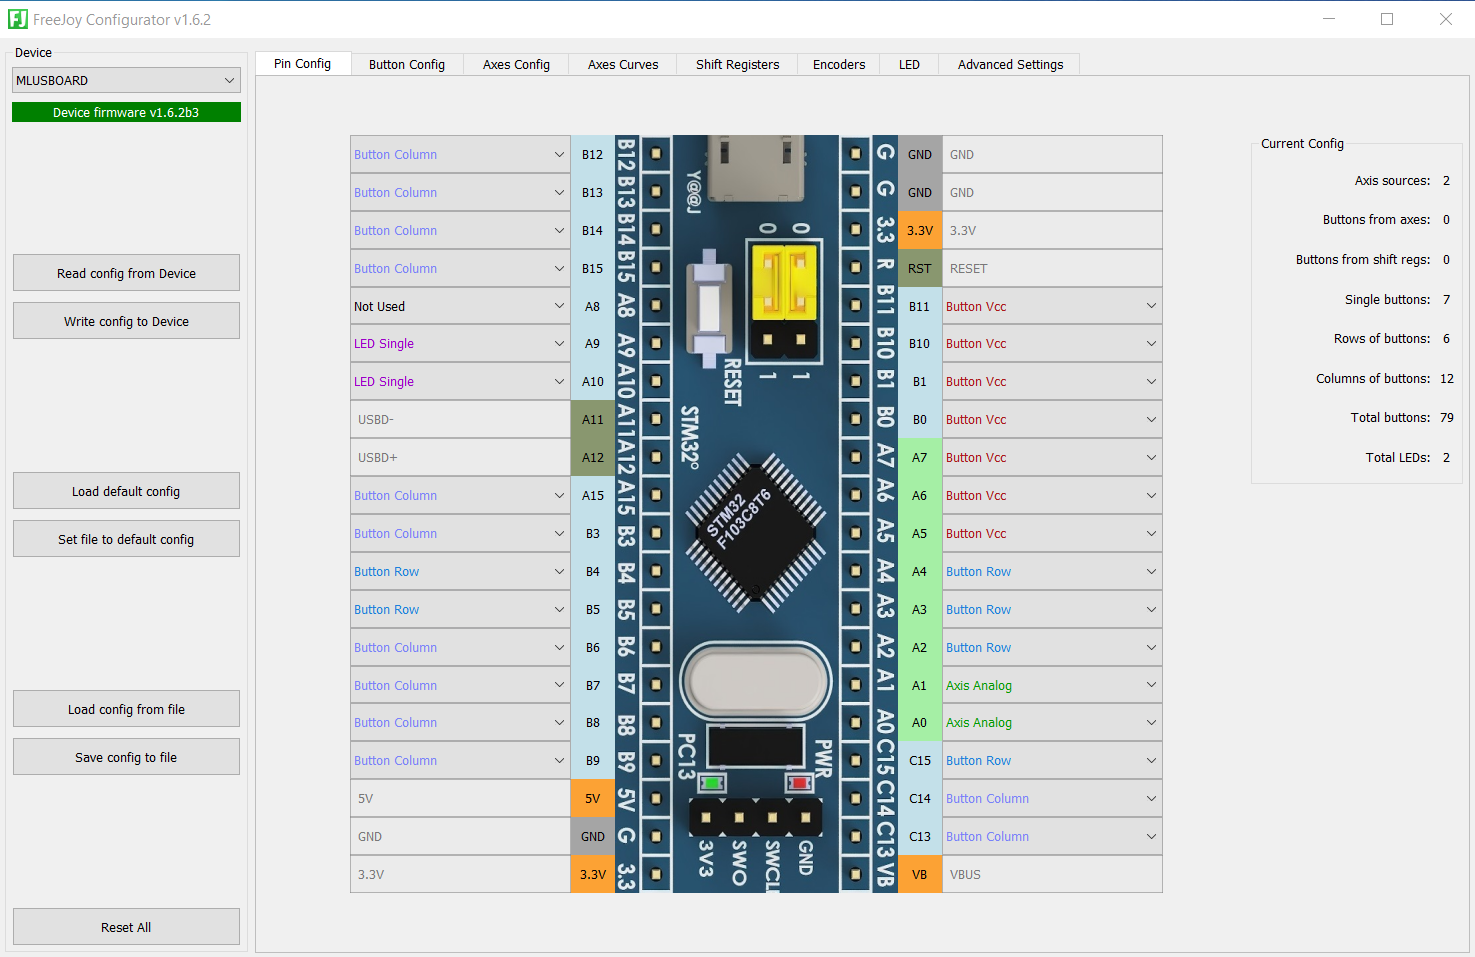Select the Axes Curves tab
The width and height of the screenshot is (1475, 957).
coord(622,64)
